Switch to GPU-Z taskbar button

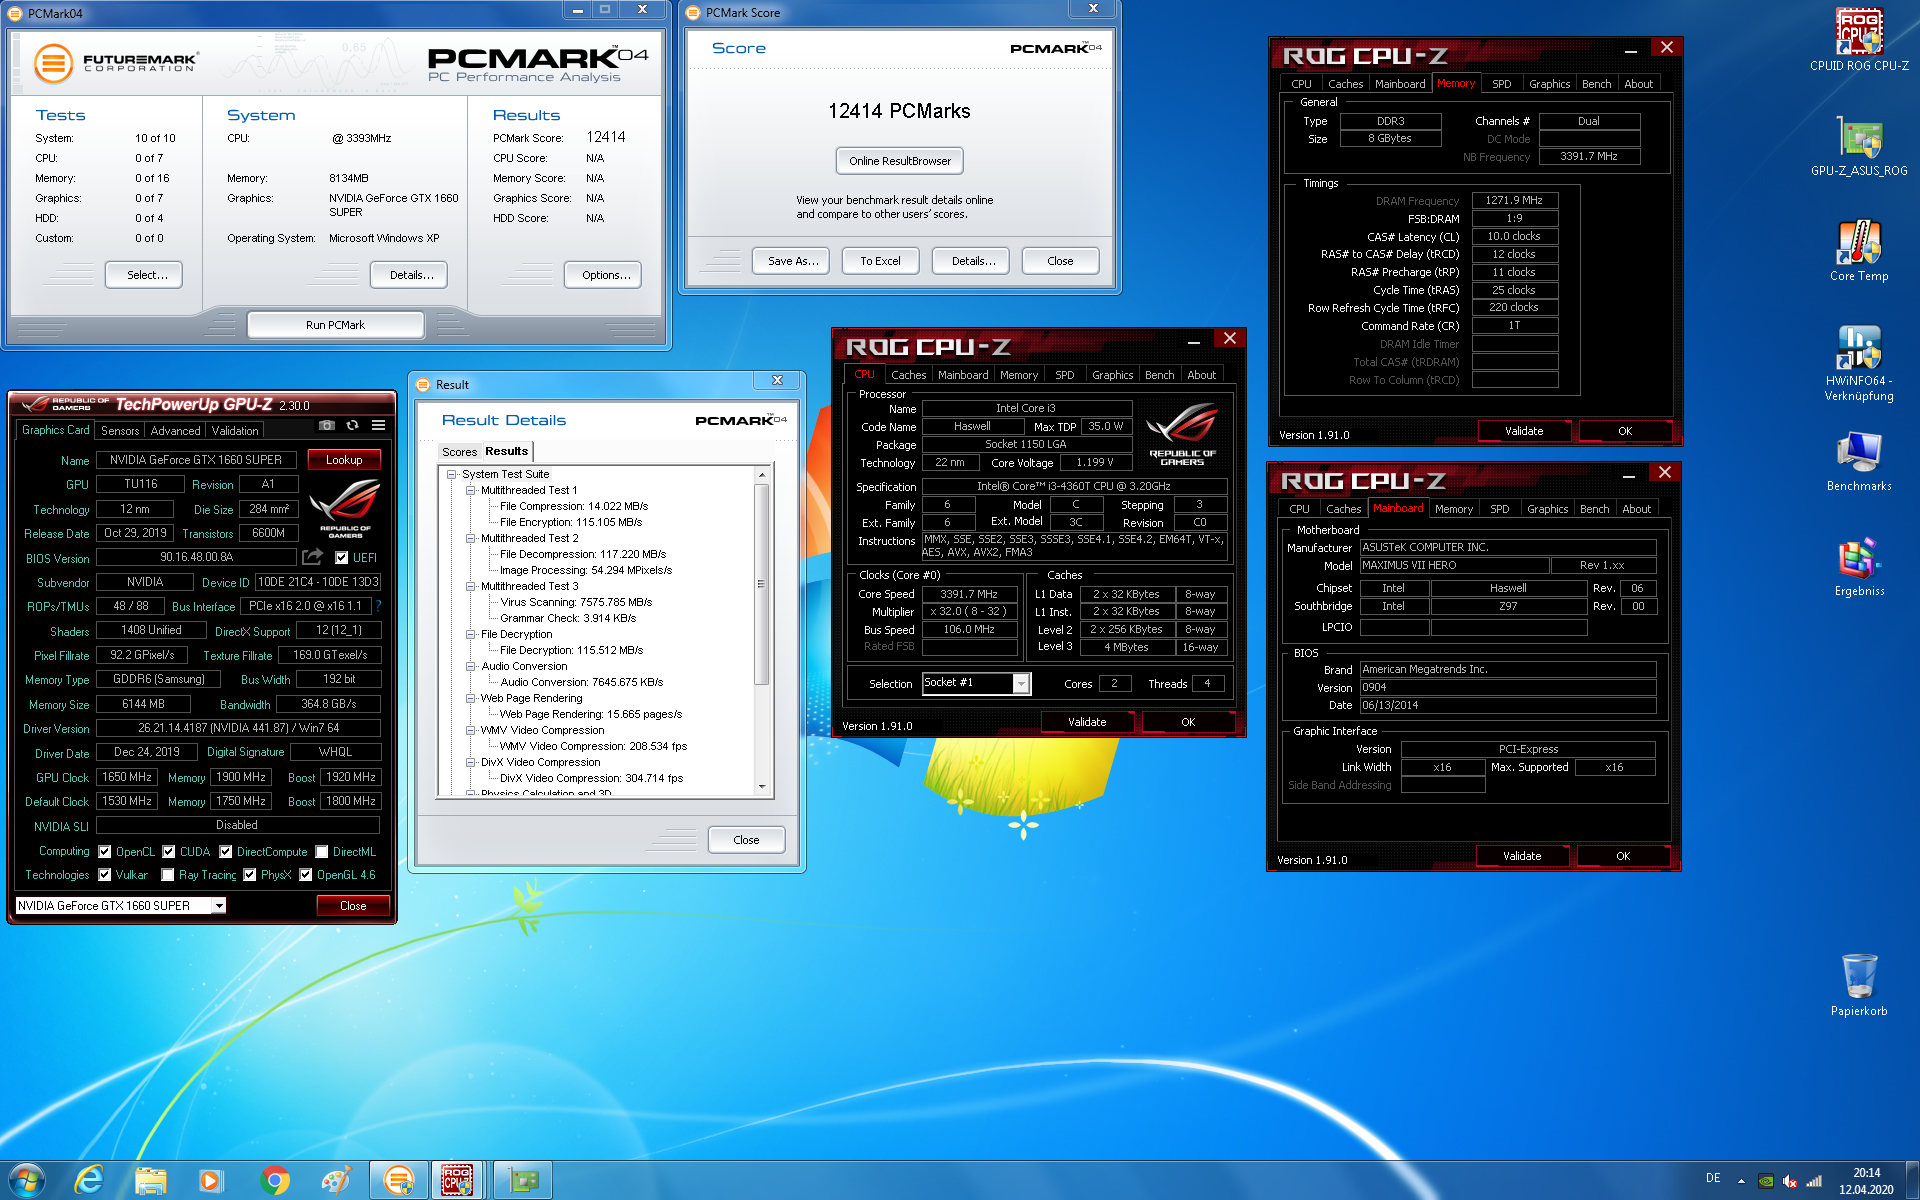523,1180
